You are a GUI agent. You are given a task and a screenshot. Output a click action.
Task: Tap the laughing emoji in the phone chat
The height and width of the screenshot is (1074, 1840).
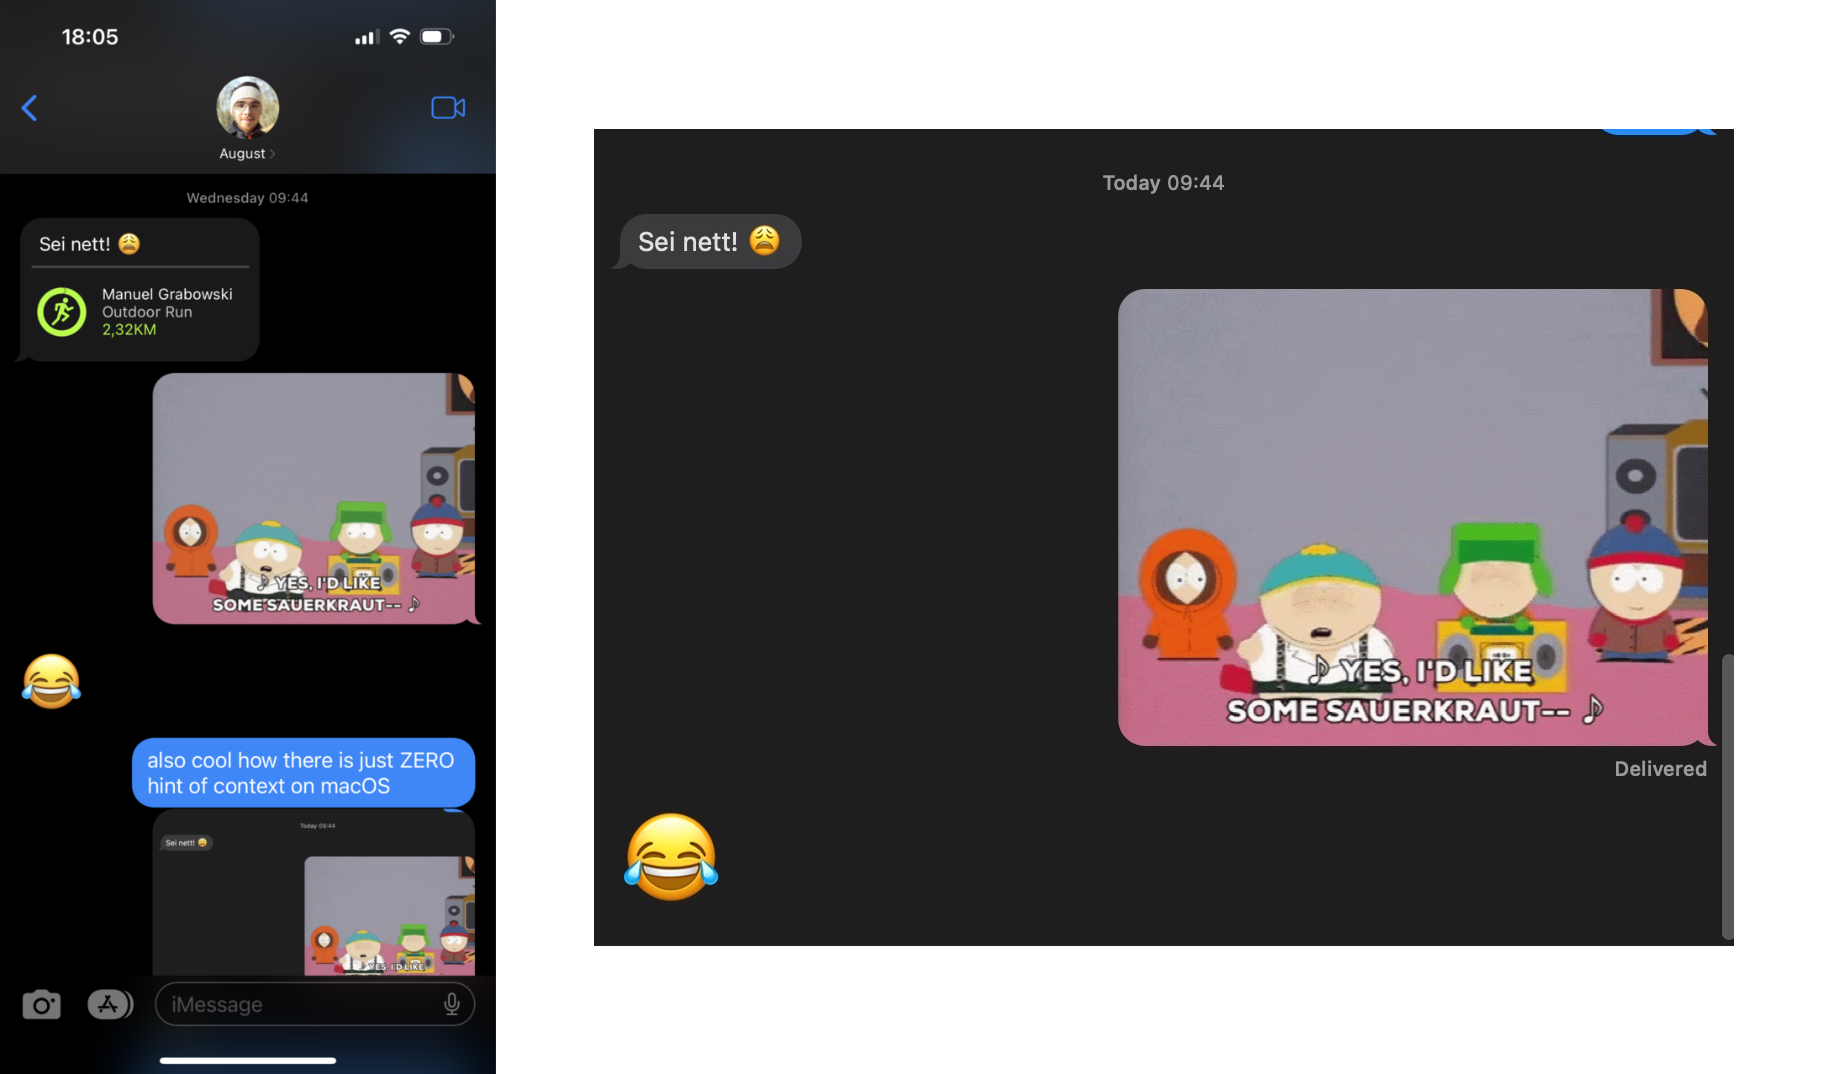coord(51,681)
